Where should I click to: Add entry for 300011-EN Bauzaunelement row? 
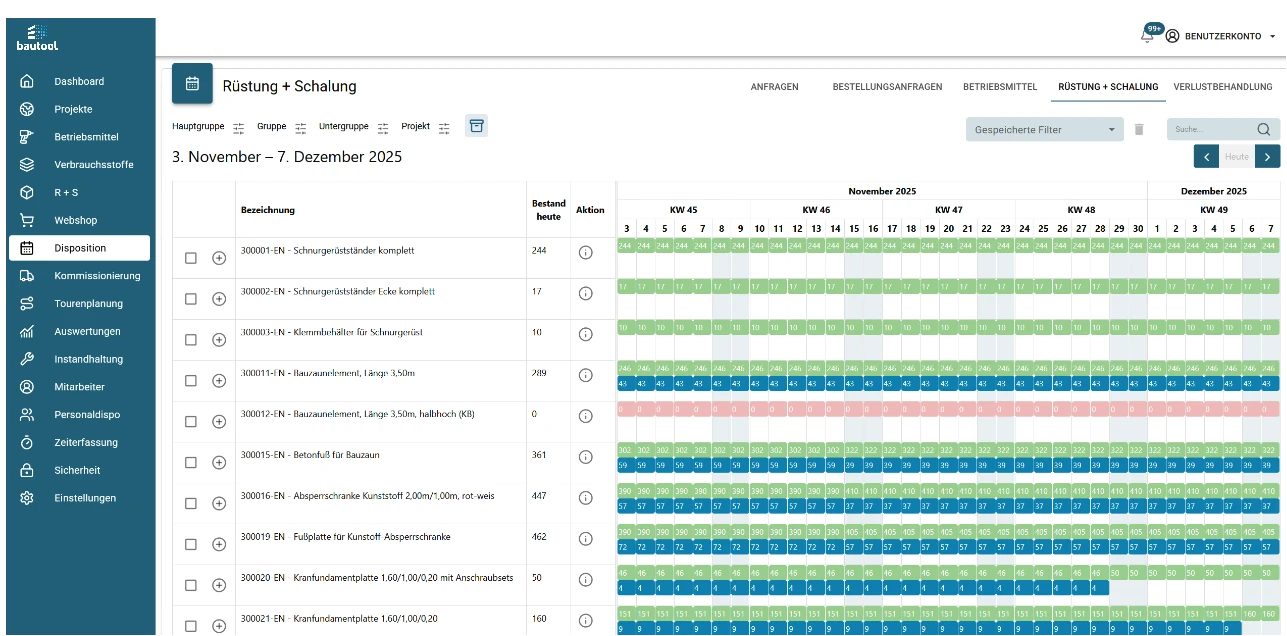[x=219, y=381]
